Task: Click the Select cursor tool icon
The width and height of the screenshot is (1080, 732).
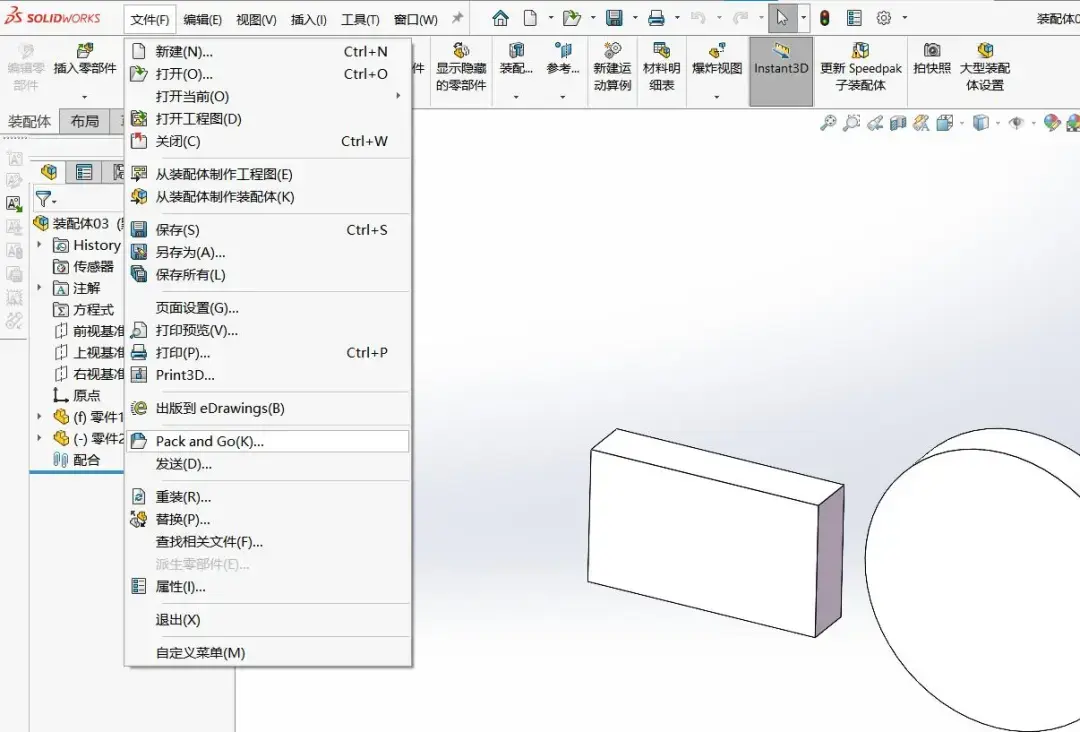Action: pyautogui.click(x=782, y=19)
